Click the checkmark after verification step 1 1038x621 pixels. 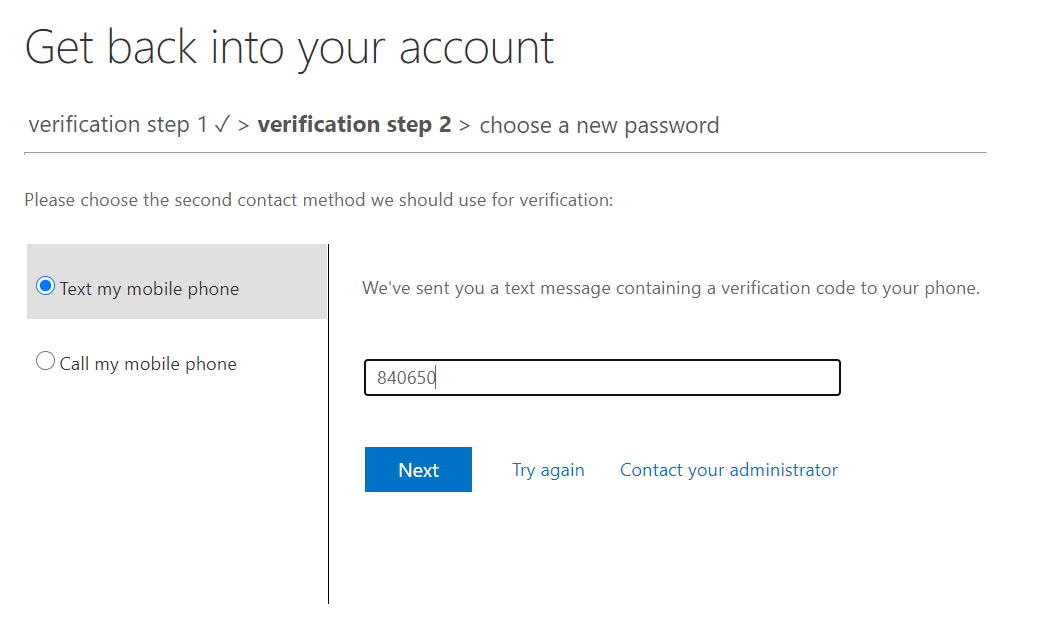pyautogui.click(x=221, y=122)
